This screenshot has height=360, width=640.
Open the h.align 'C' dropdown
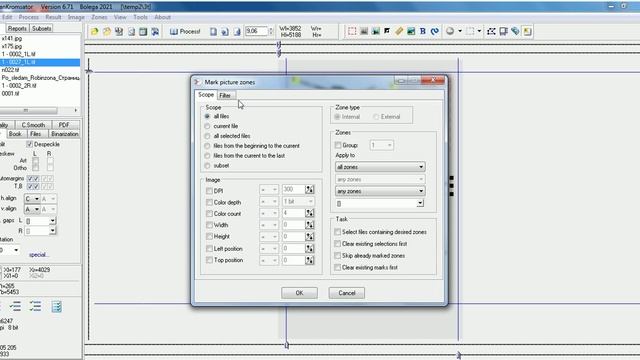click(32, 198)
